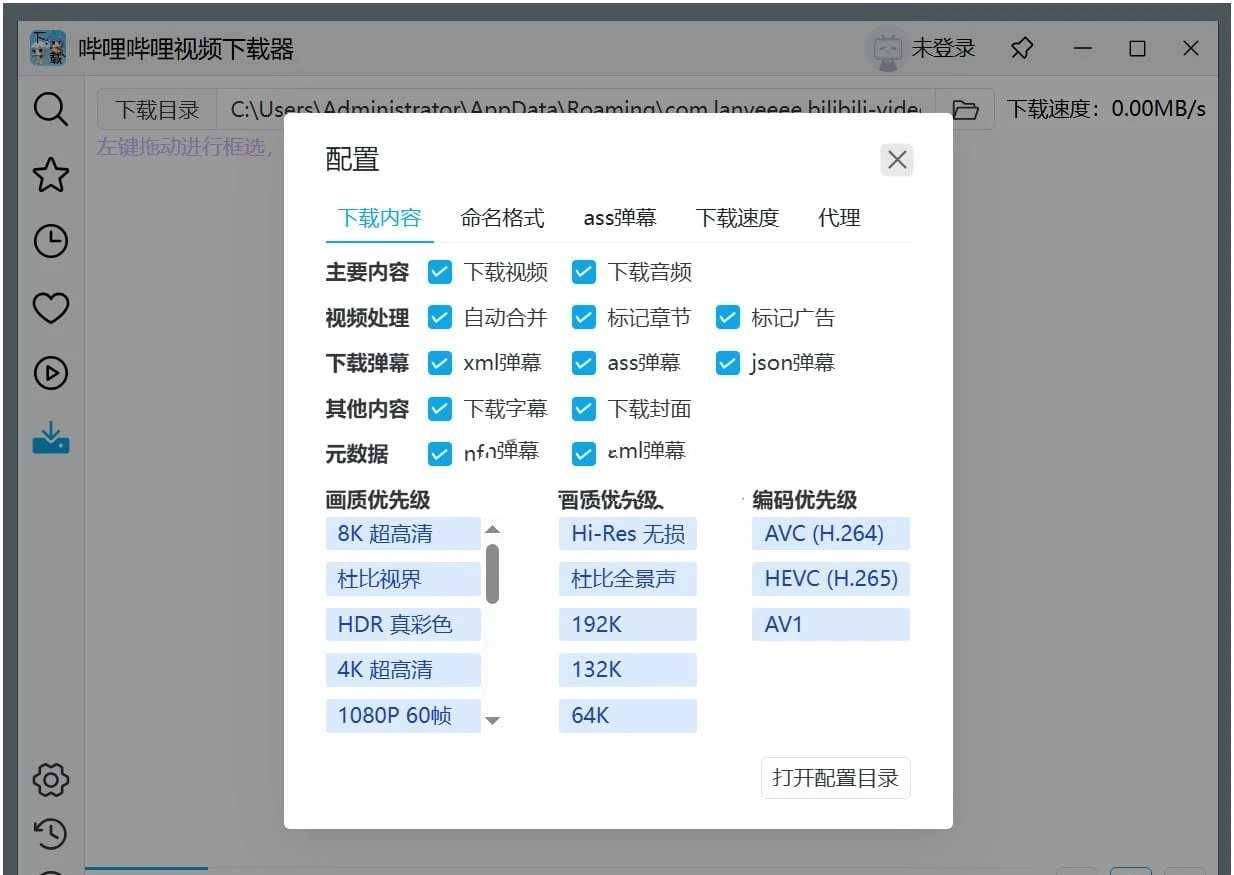The height and width of the screenshot is (875, 1234).
Task: Open the history rewind-clock sidebar icon
Action: [50, 833]
